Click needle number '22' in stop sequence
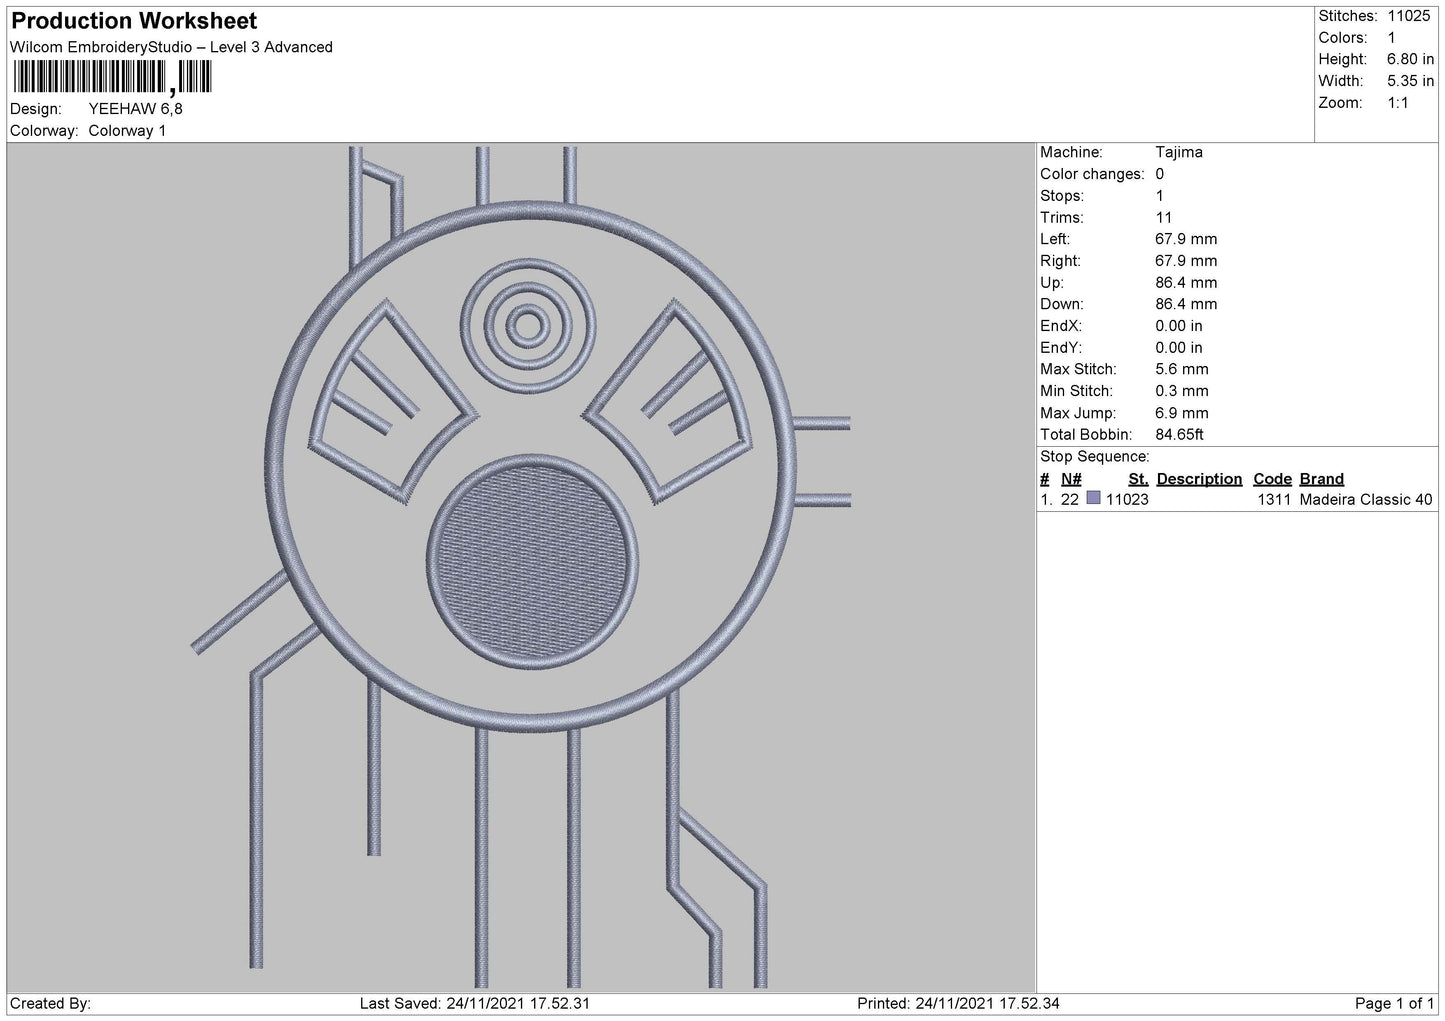 pos(1070,500)
